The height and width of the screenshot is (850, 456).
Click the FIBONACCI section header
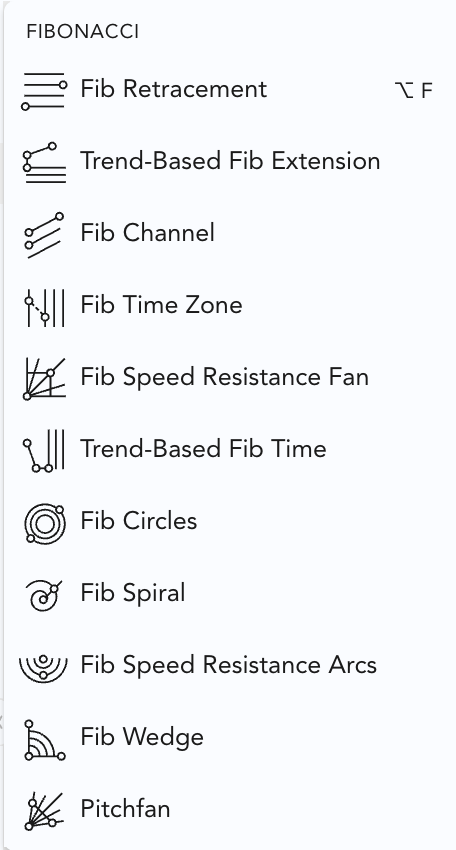coord(82,32)
